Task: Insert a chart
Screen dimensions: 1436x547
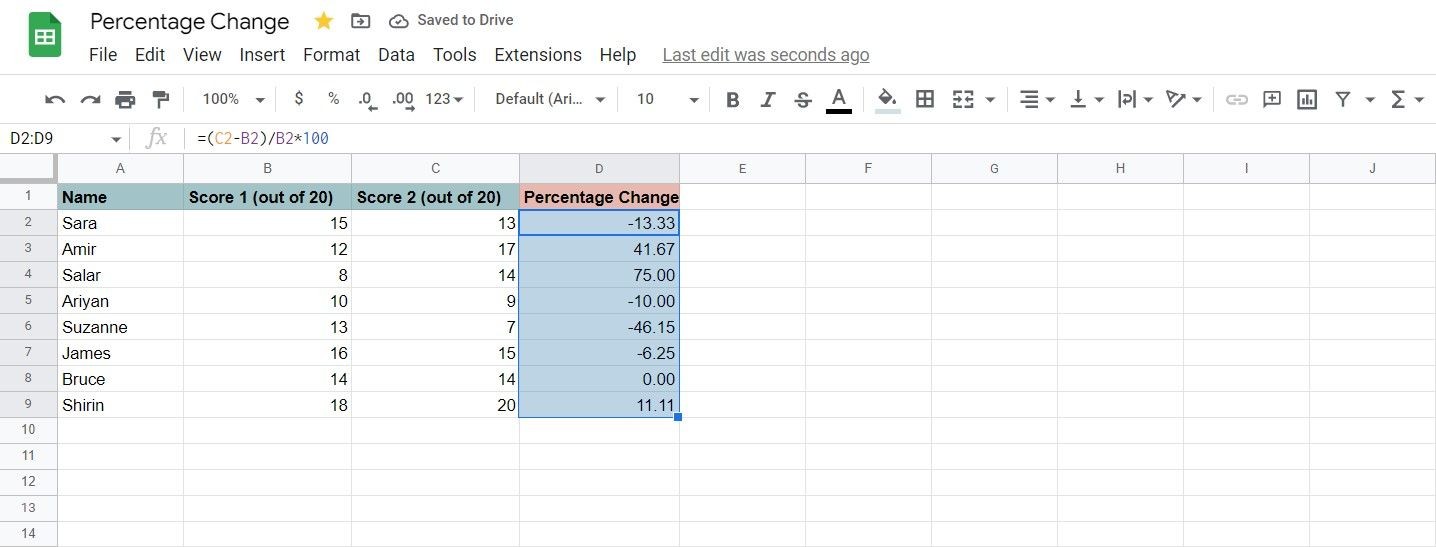Action: 1306,99
